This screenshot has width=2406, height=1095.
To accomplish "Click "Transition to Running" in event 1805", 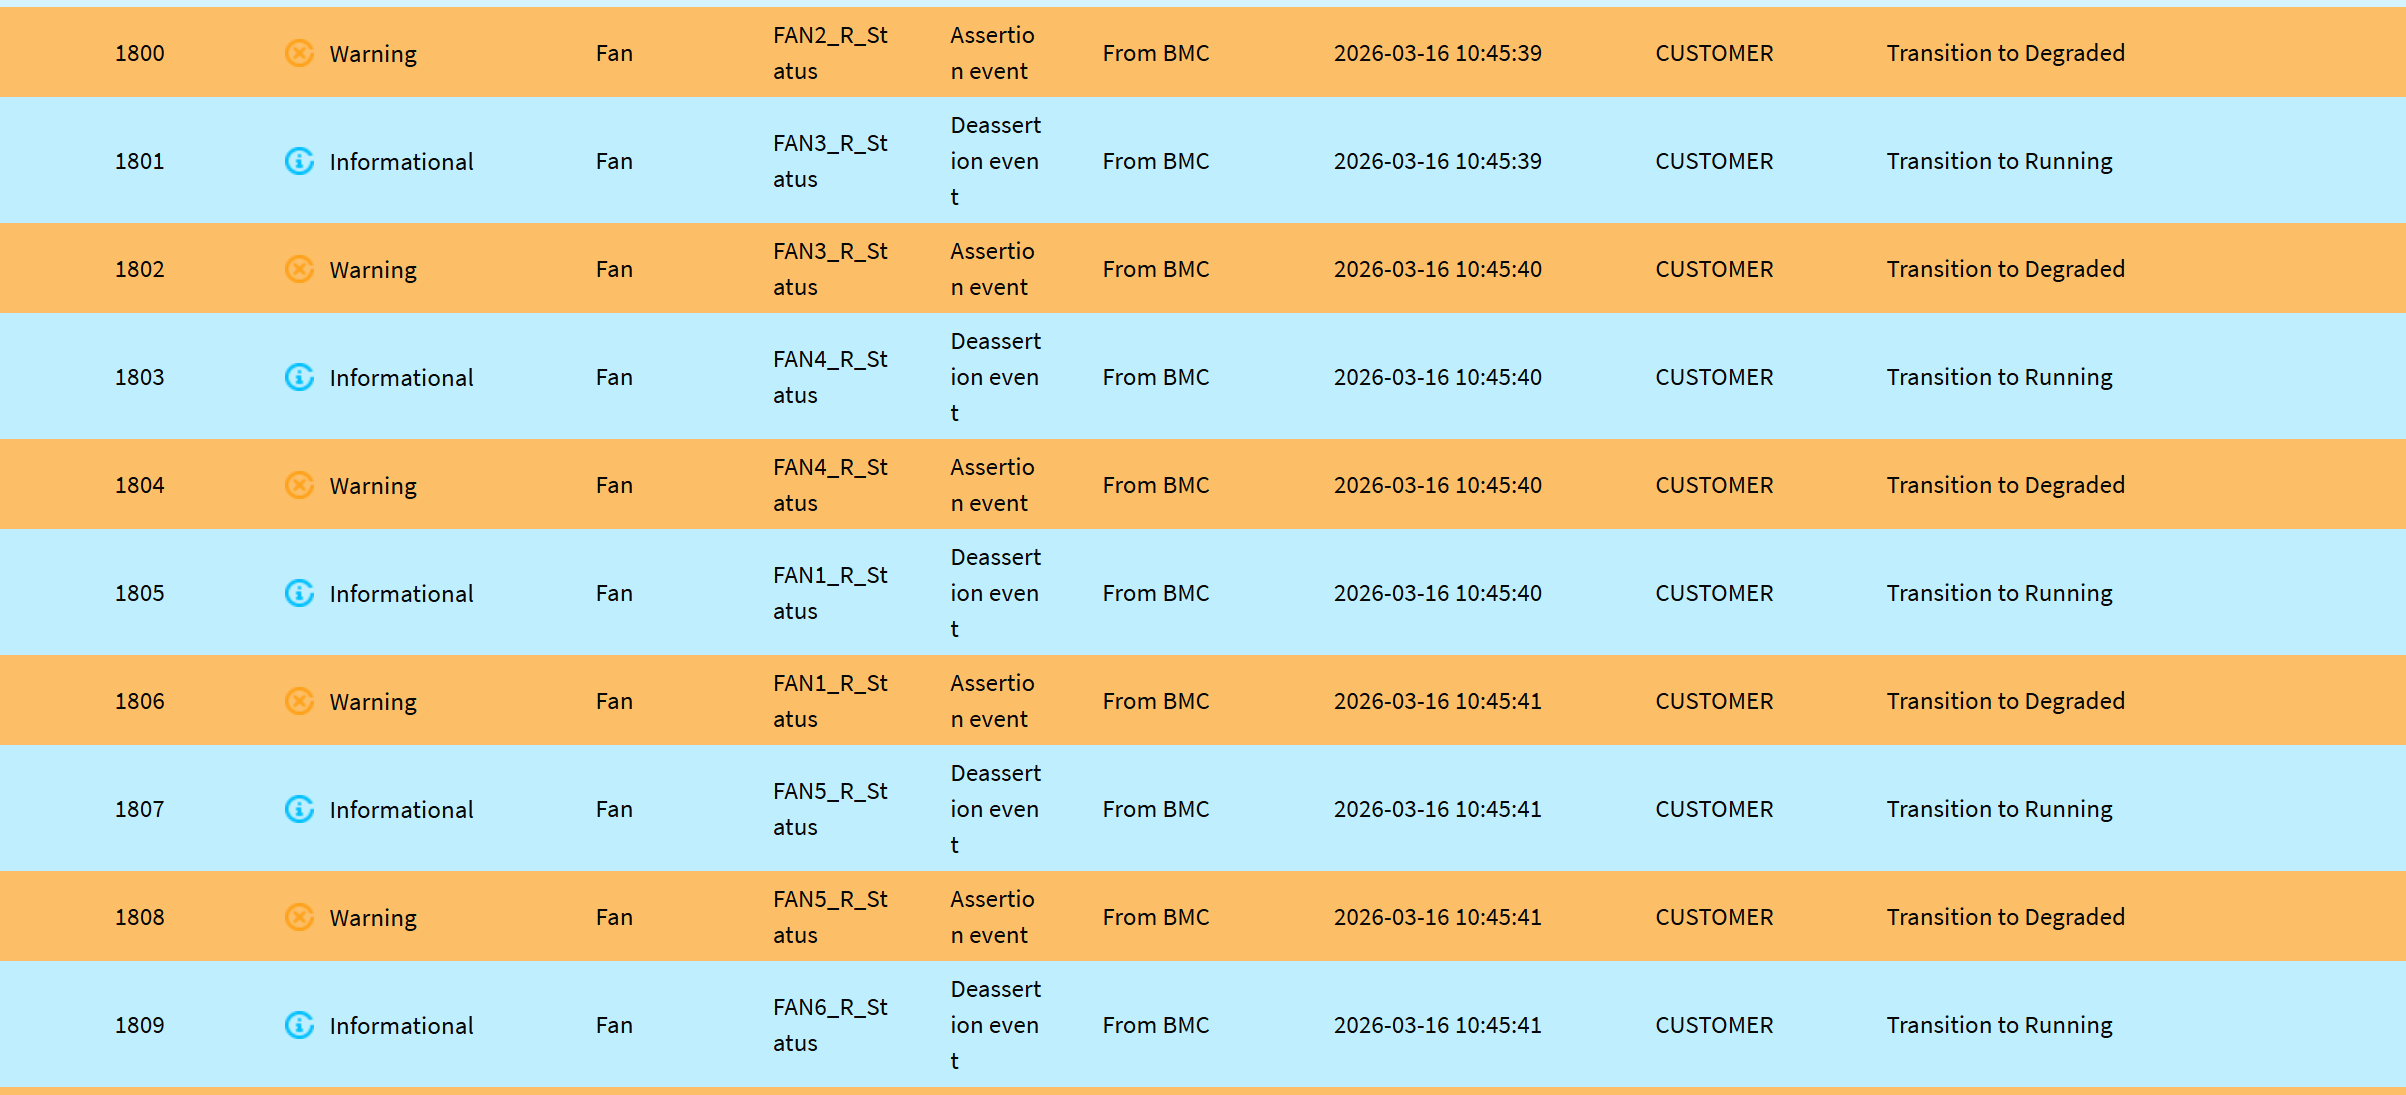I will pos(1999,593).
